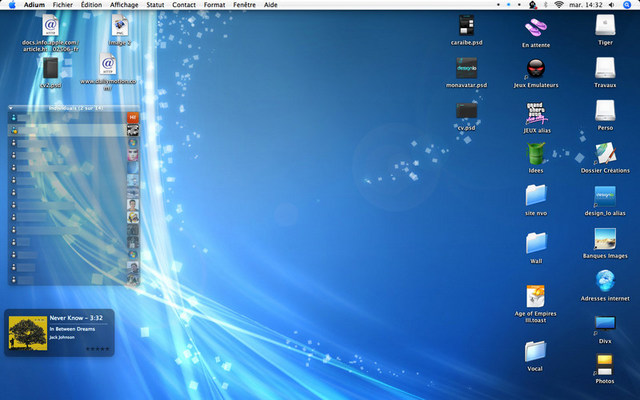Open the Aide menu
The width and height of the screenshot is (640, 400).
coord(271,5)
